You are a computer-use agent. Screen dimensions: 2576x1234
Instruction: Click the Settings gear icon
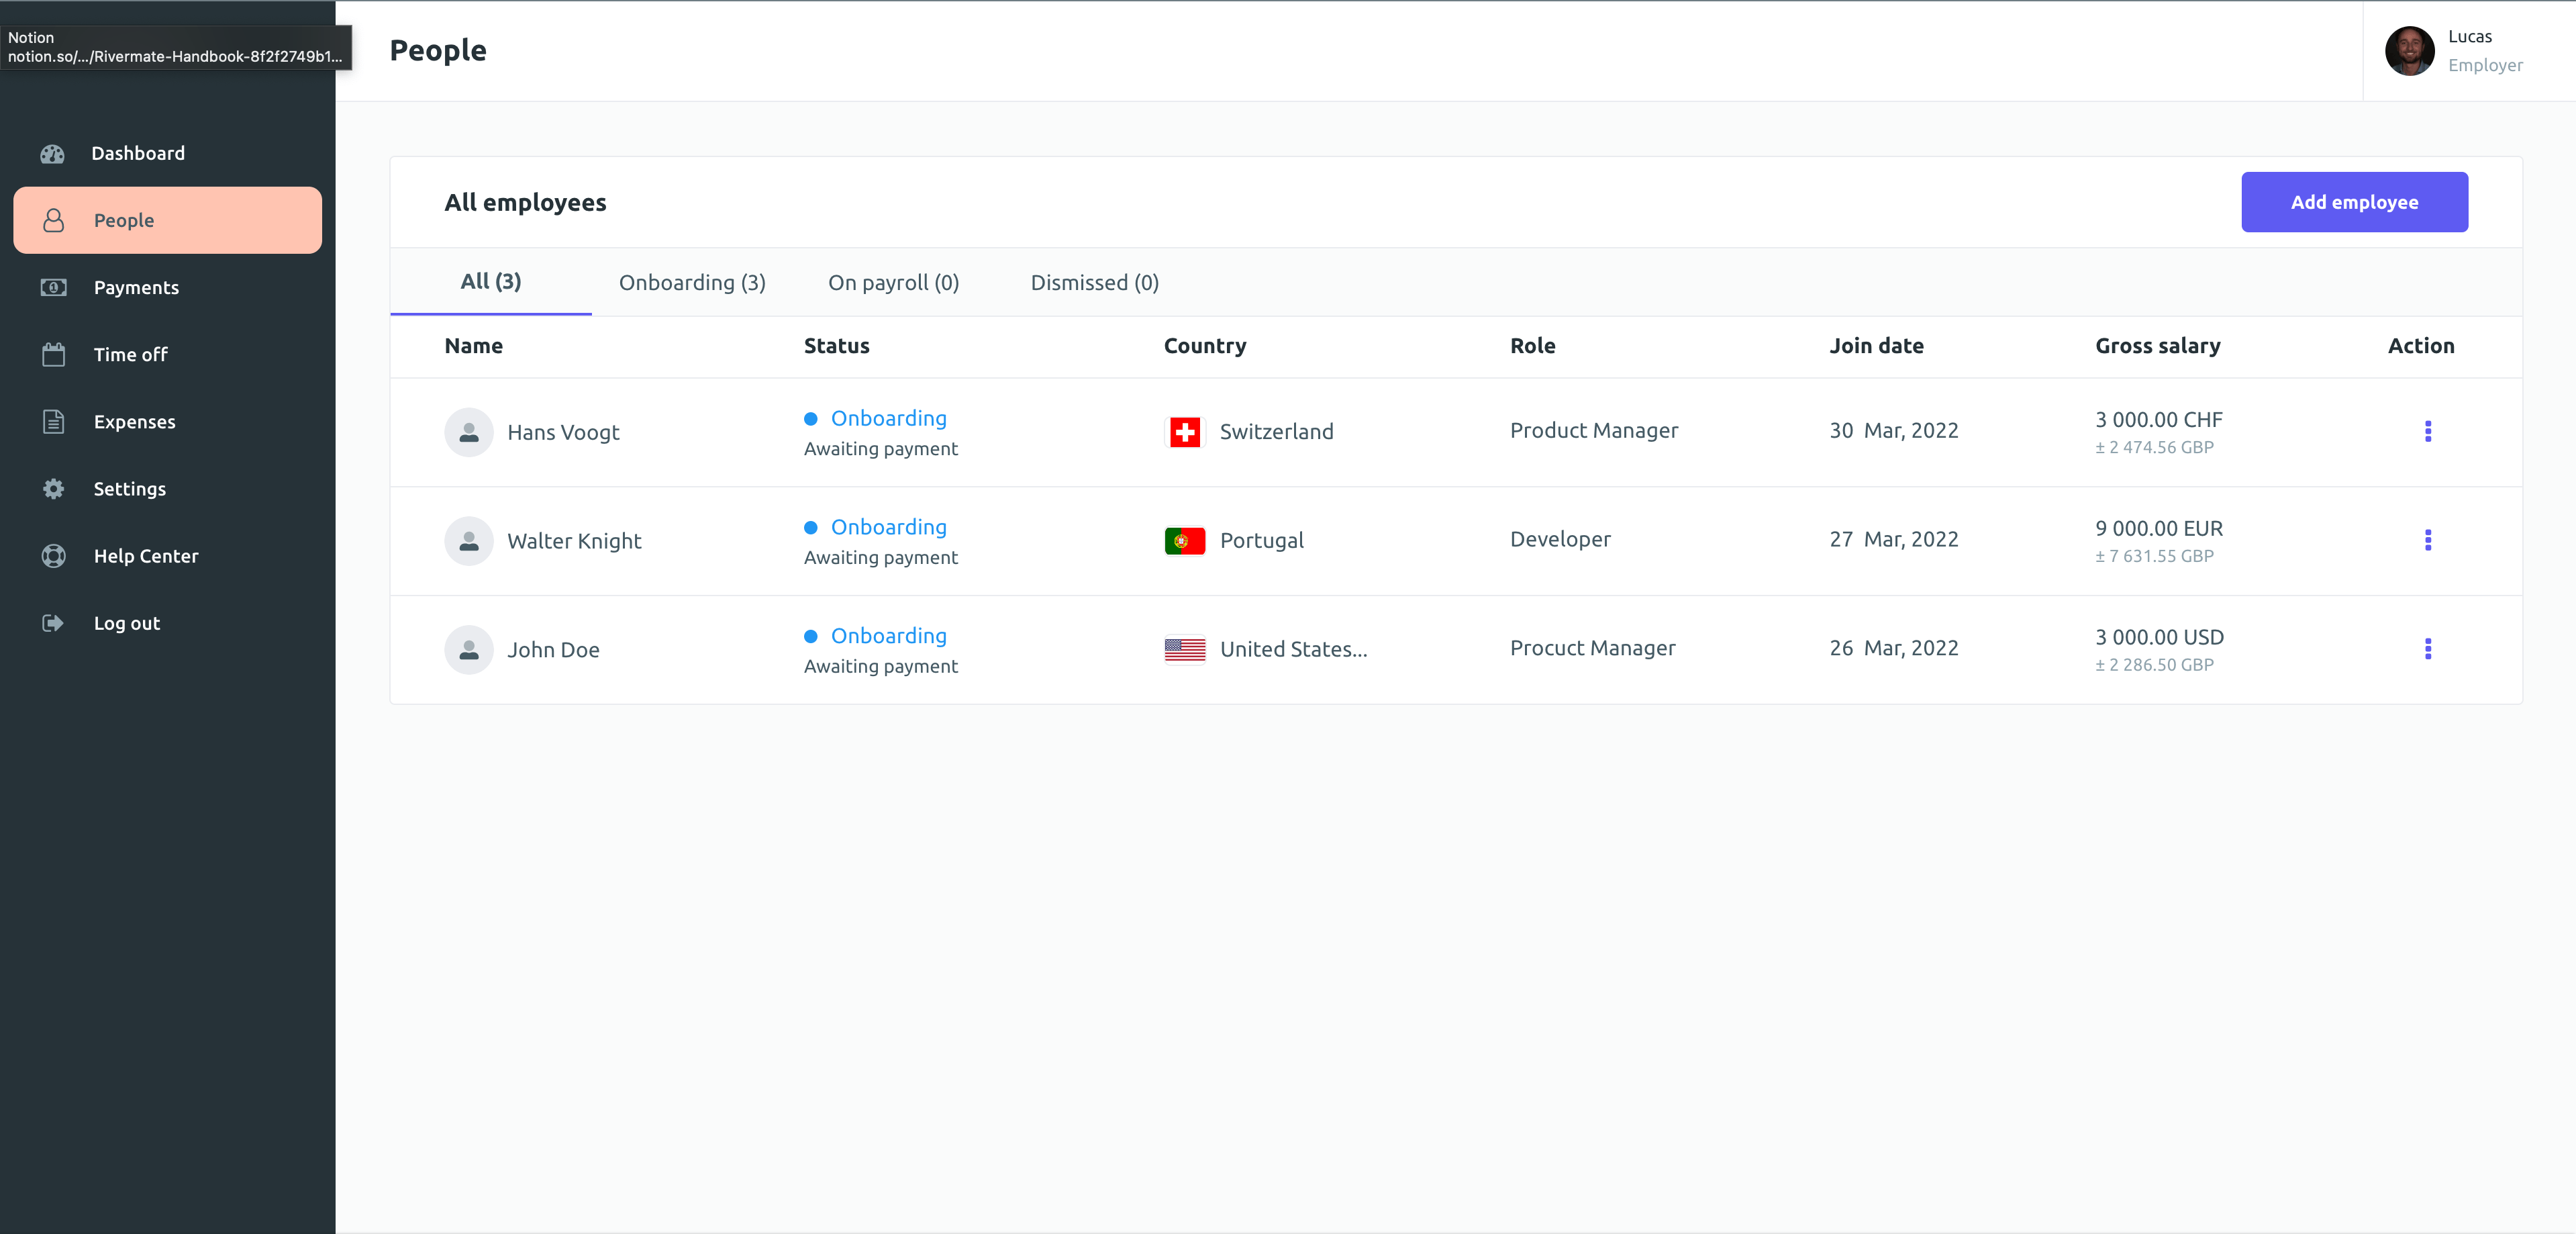[53, 488]
